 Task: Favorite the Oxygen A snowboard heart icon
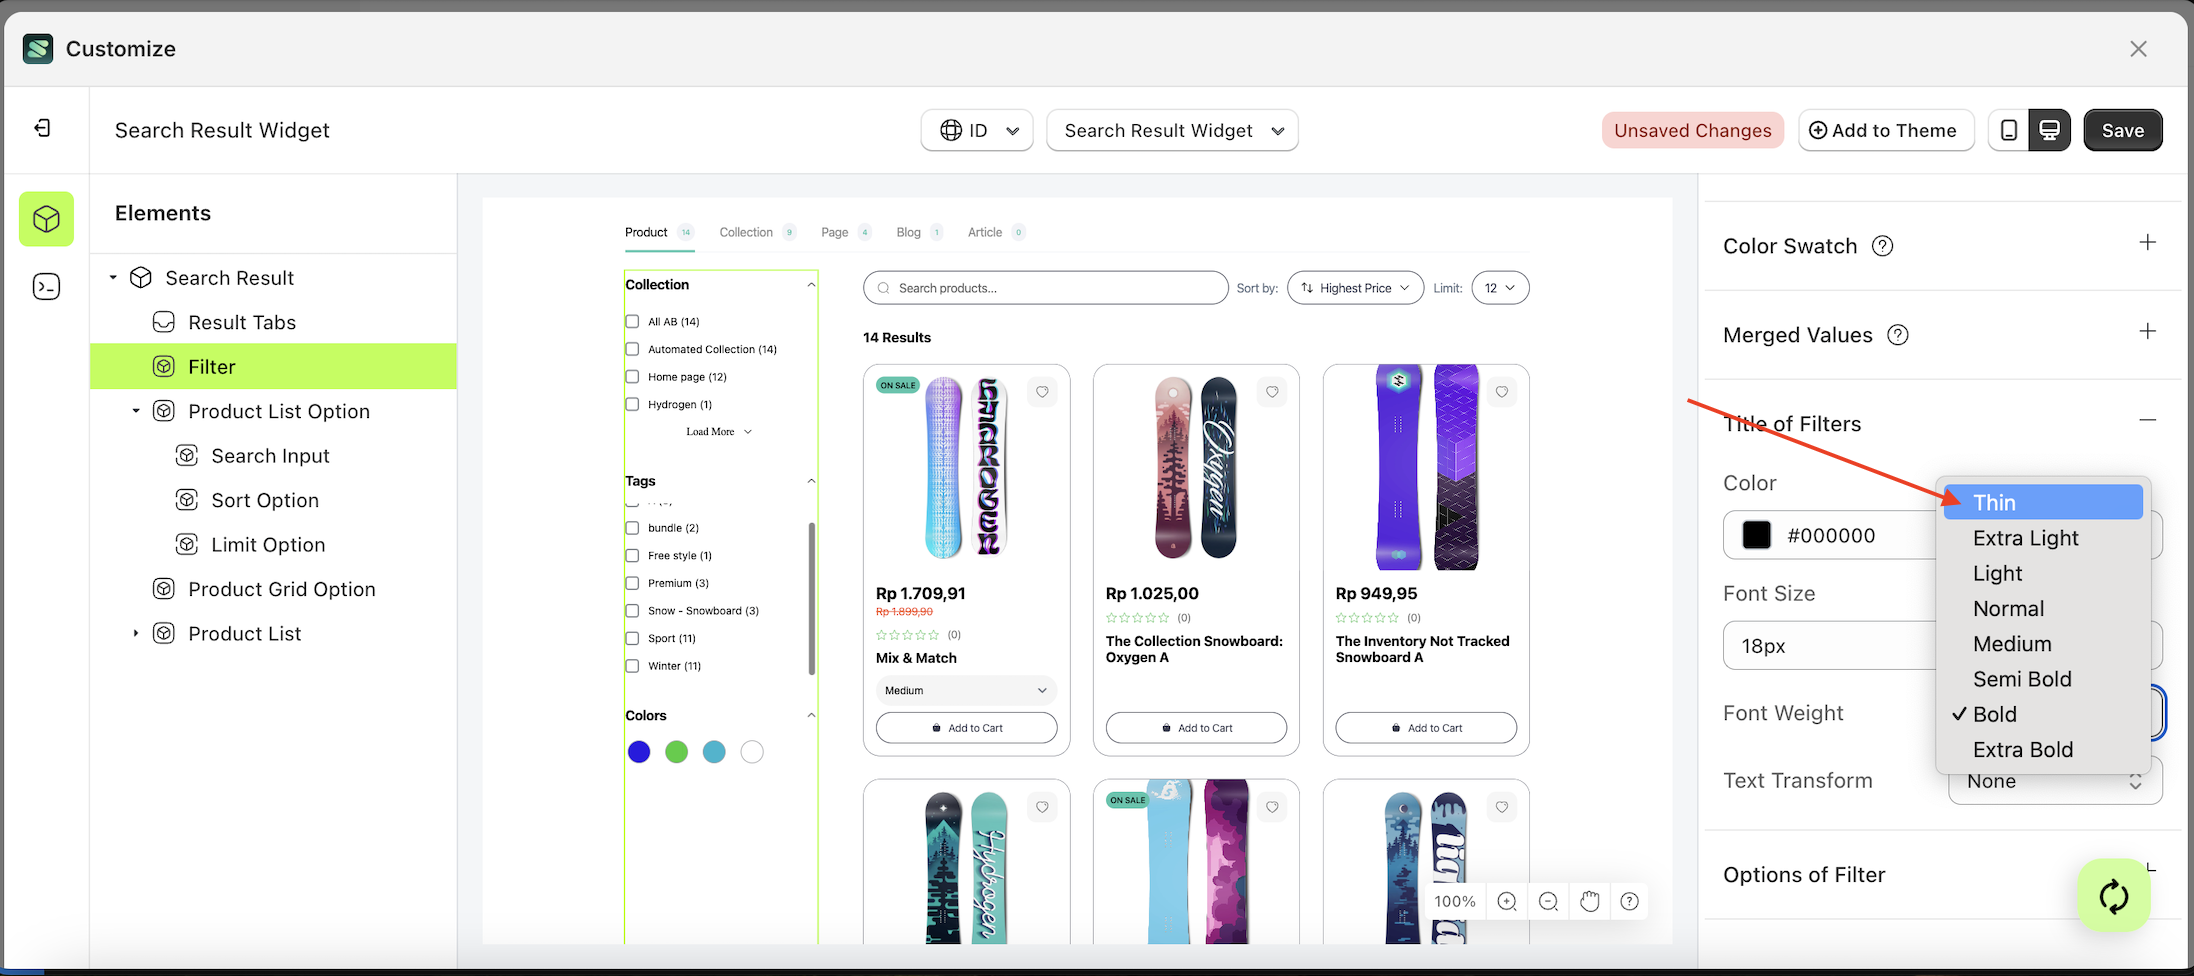pos(1272,391)
